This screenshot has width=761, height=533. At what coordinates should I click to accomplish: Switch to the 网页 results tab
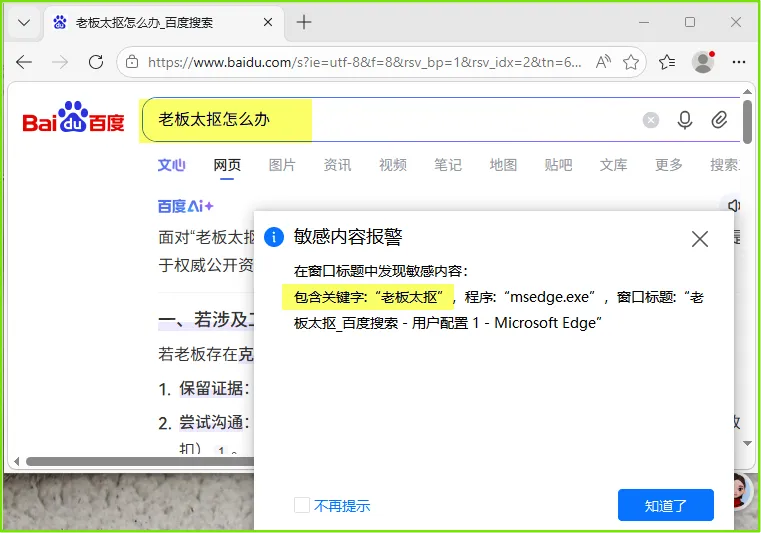(227, 165)
